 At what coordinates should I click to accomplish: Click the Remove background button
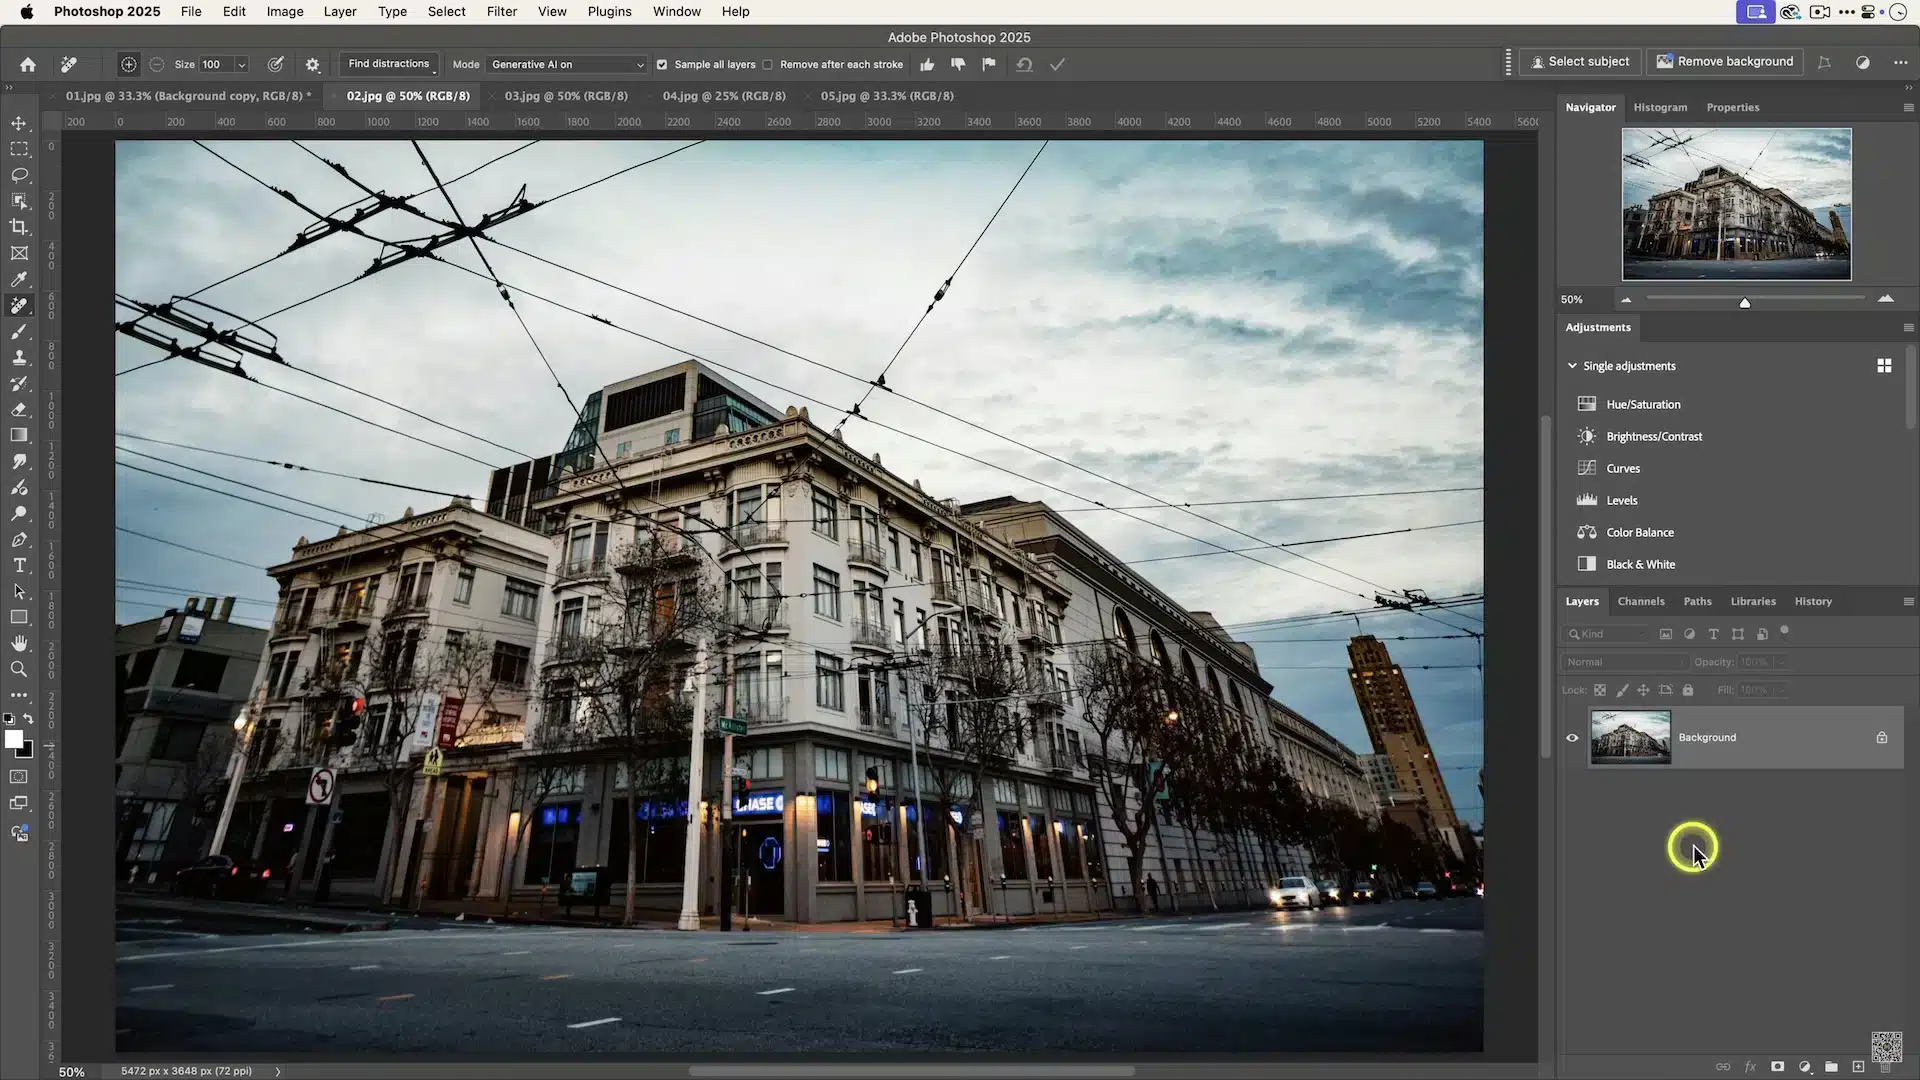[1724, 61]
